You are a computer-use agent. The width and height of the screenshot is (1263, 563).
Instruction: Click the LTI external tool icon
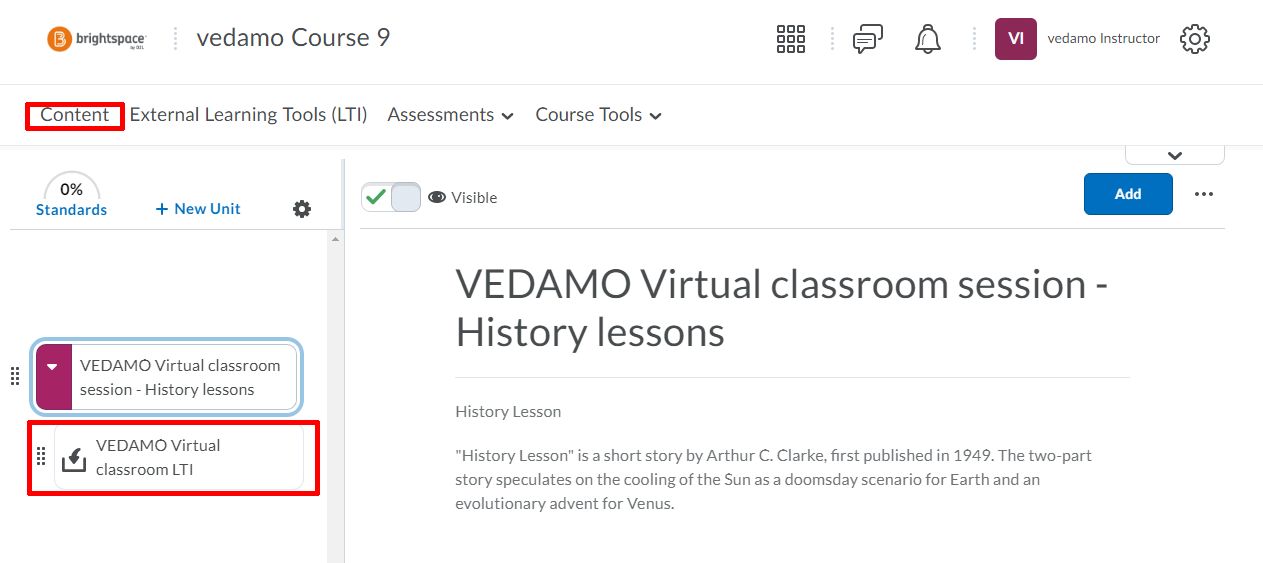[75, 459]
